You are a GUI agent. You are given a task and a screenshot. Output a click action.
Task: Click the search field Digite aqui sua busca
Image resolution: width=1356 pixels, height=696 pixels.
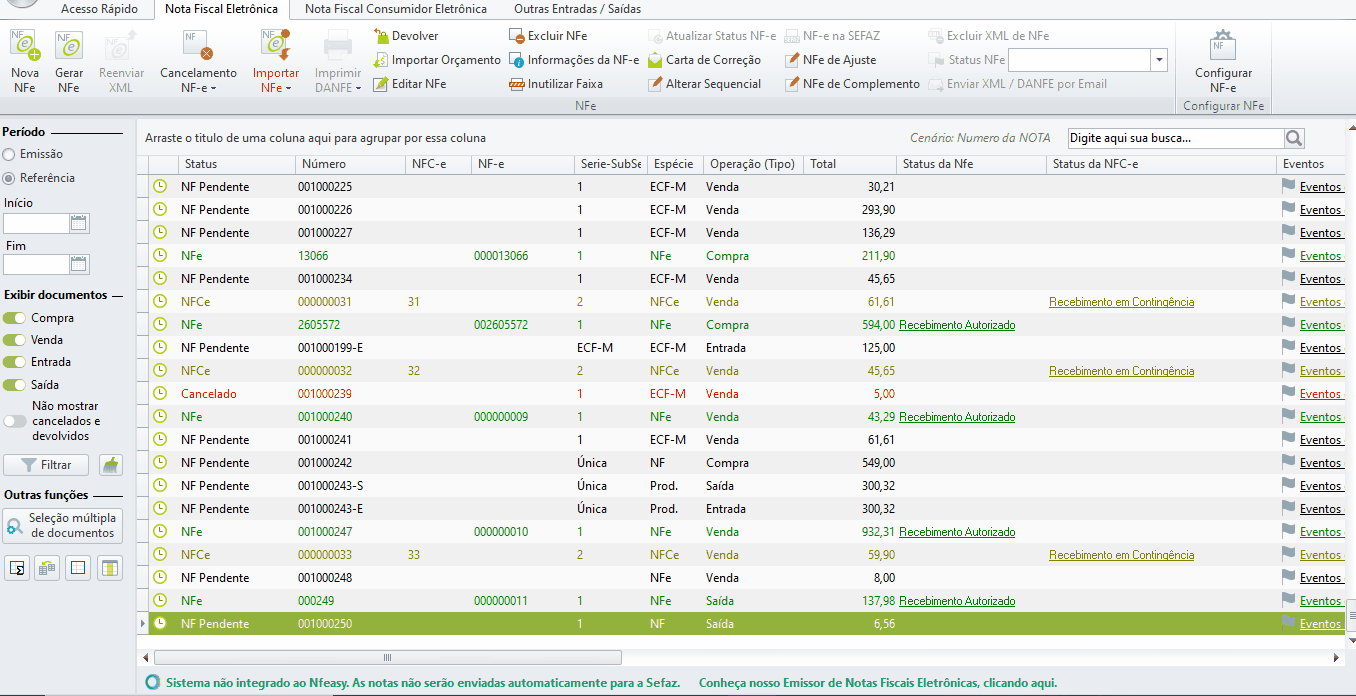tap(1175, 138)
